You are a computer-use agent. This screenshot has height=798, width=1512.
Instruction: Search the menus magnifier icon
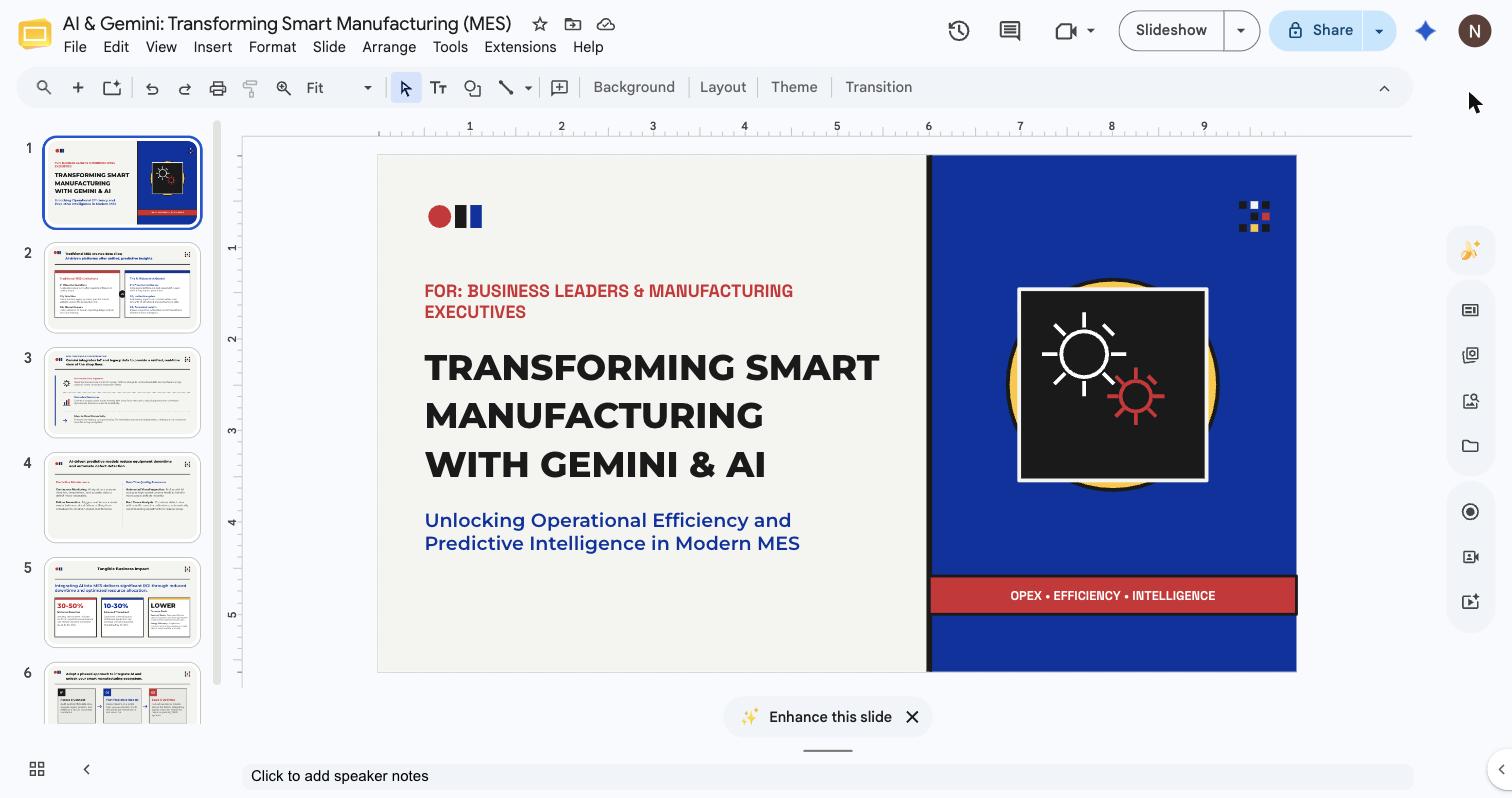pos(44,88)
